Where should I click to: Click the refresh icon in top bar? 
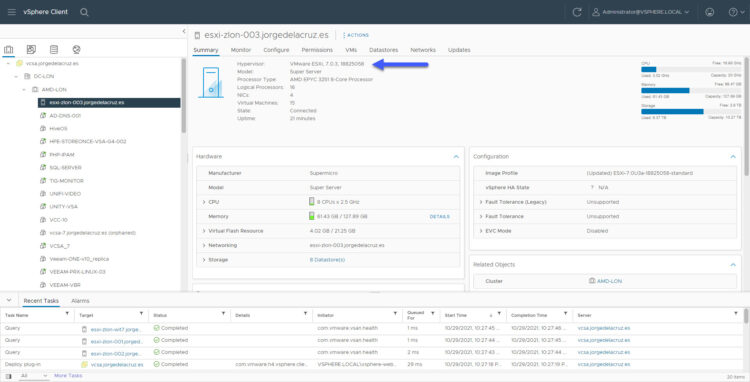(x=577, y=12)
